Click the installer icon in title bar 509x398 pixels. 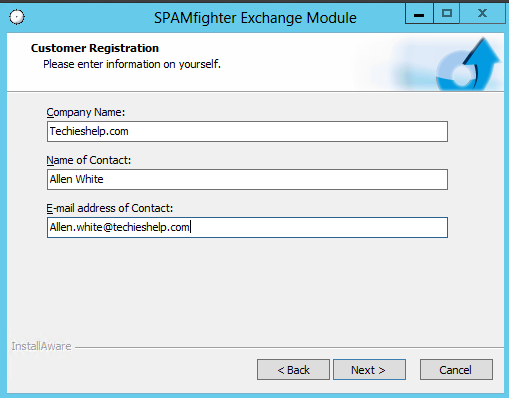[x=17, y=17]
